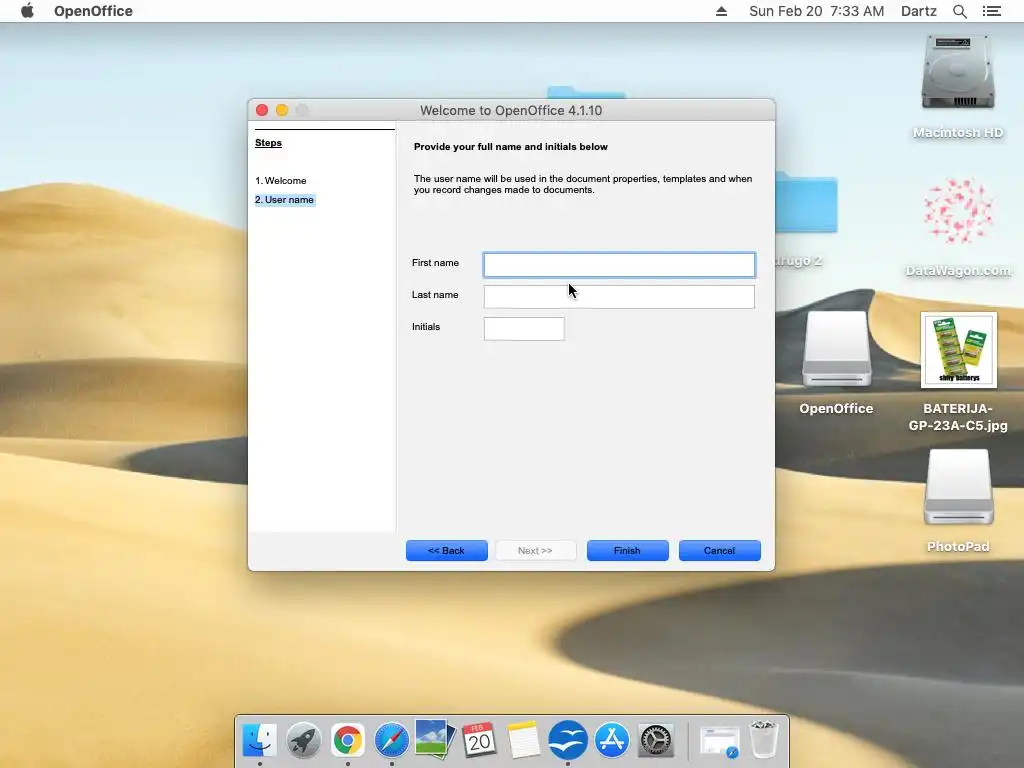Viewport: 1024px width, 768px height.
Task: Open Spotlight search magnifier icon
Action: pyautogui.click(x=959, y=11)
